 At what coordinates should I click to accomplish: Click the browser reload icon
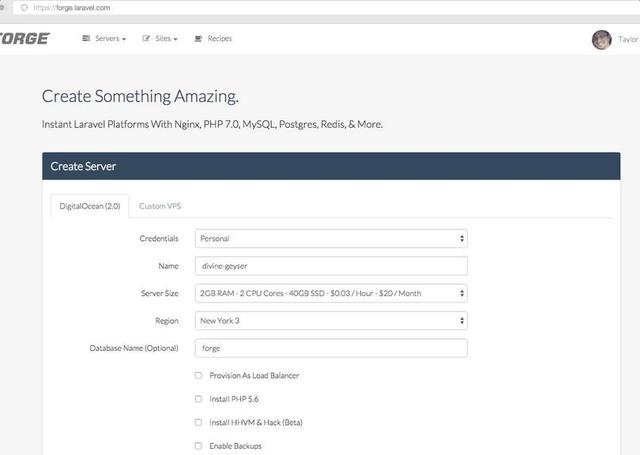[21, 8]
